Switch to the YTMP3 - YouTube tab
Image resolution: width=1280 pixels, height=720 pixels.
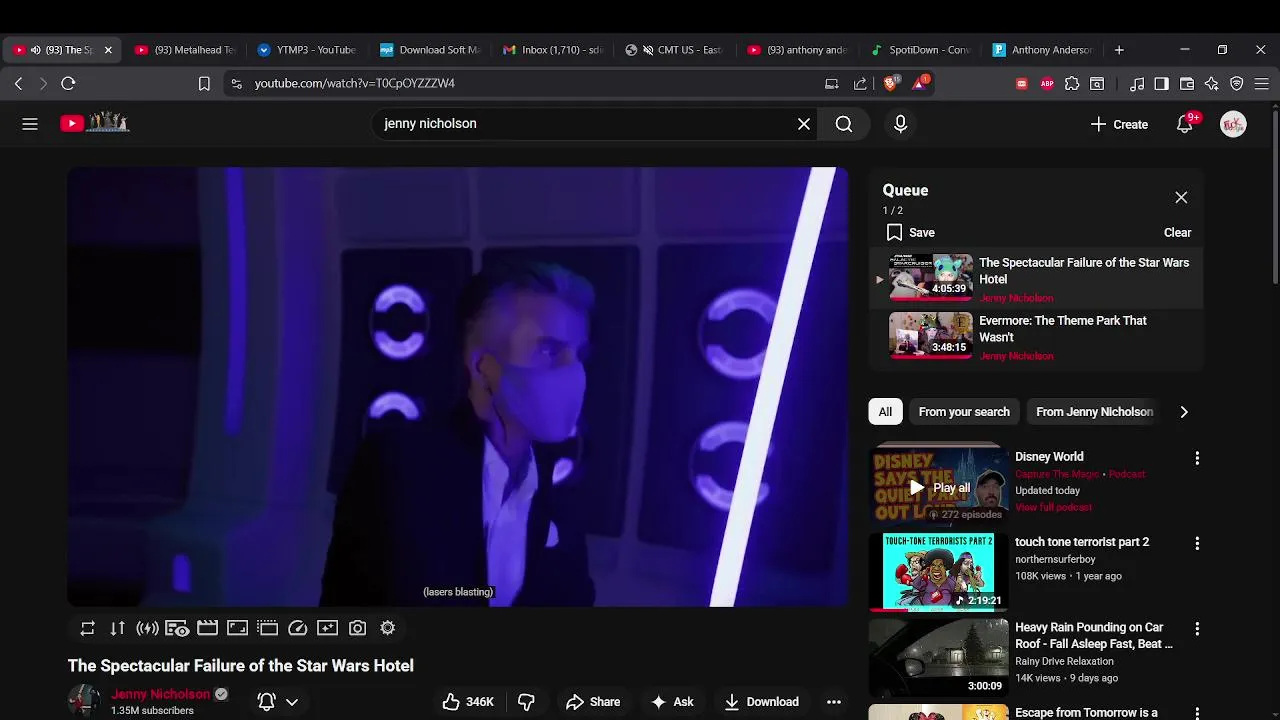coord(307,50)
